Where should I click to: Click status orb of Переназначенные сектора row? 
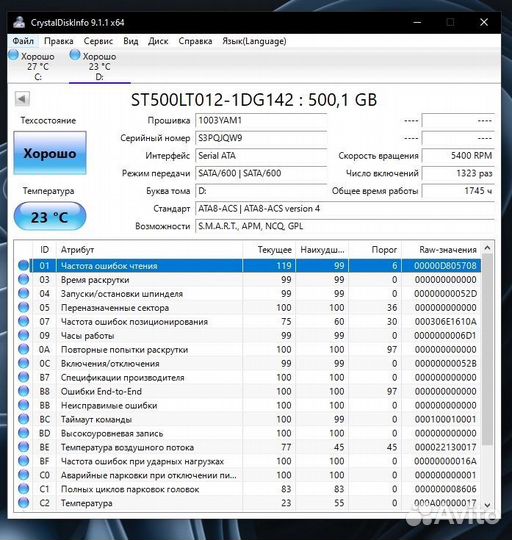tap(23, 308)
